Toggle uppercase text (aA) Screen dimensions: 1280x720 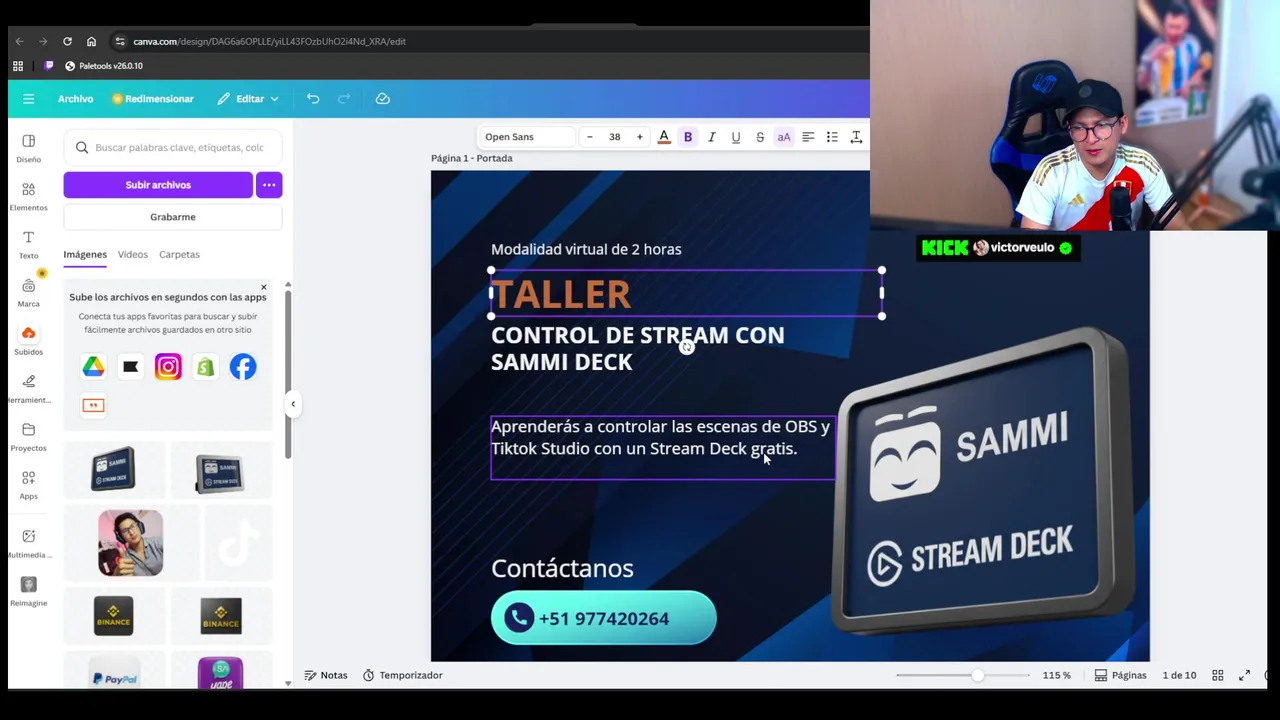pyautogui.click(x=784, y=137)
